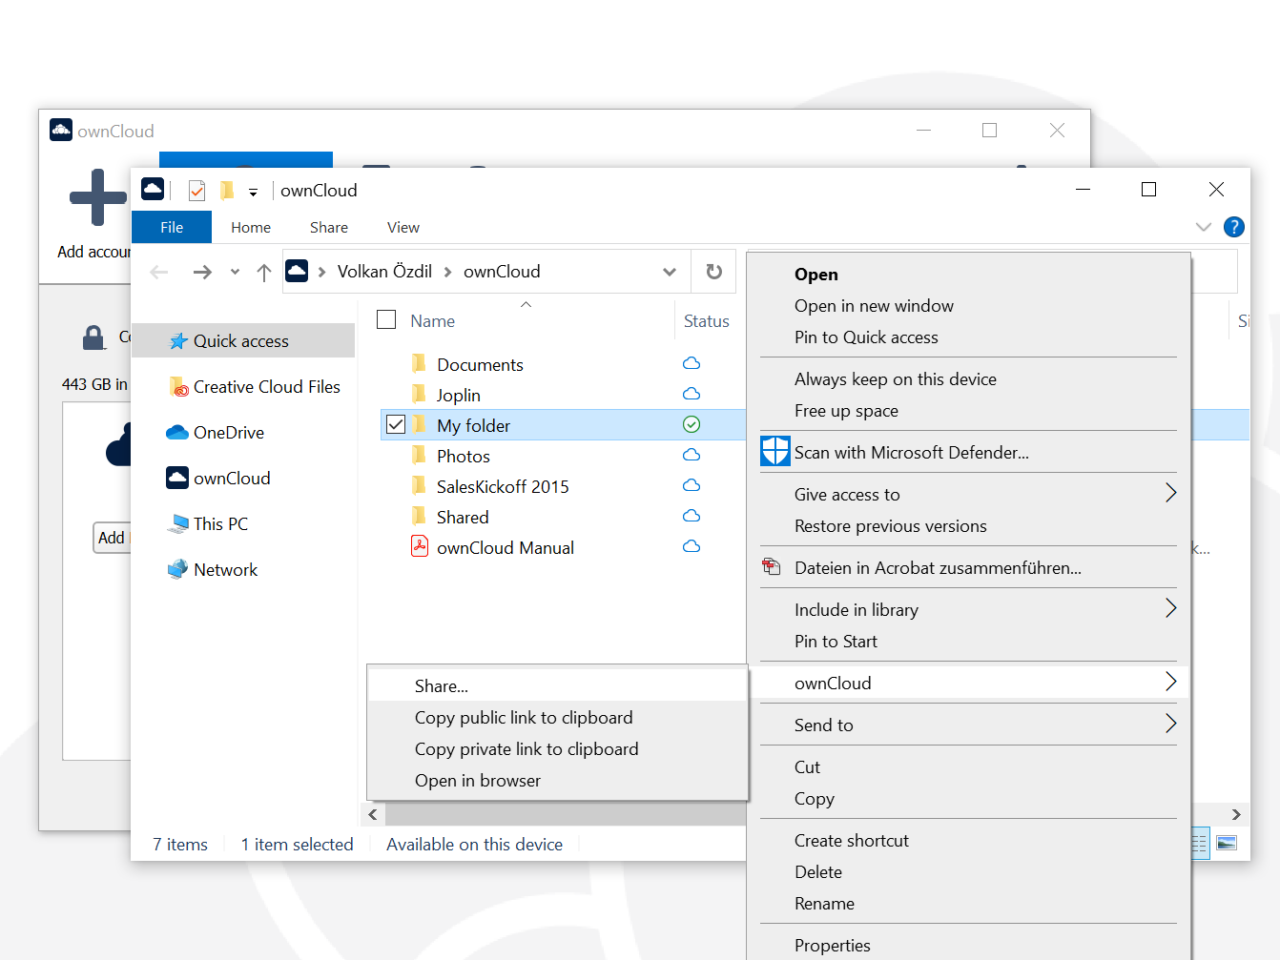
Task: Check the select-all box beside the Name header
Action: pos(386,319)
